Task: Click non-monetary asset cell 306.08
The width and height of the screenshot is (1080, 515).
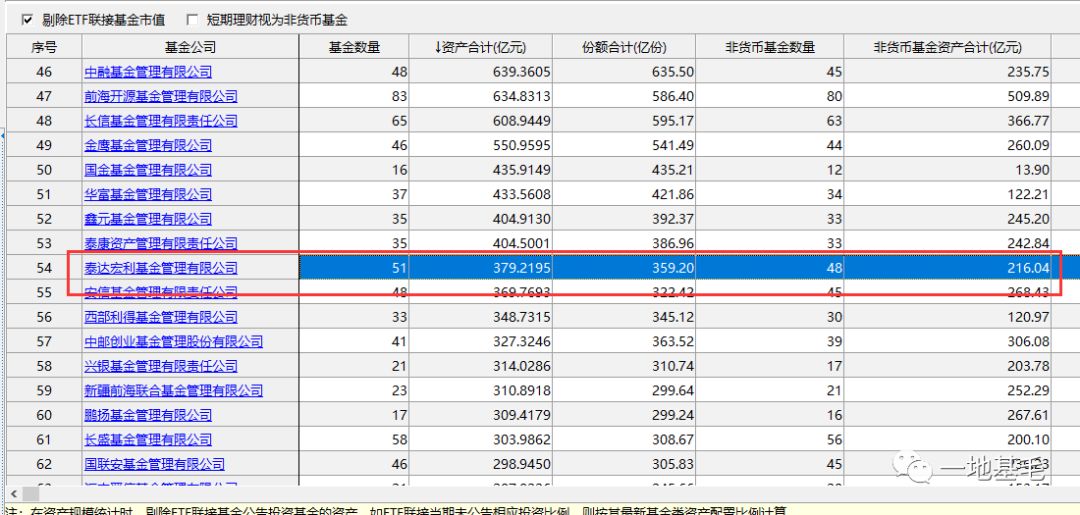Action: 948,341
